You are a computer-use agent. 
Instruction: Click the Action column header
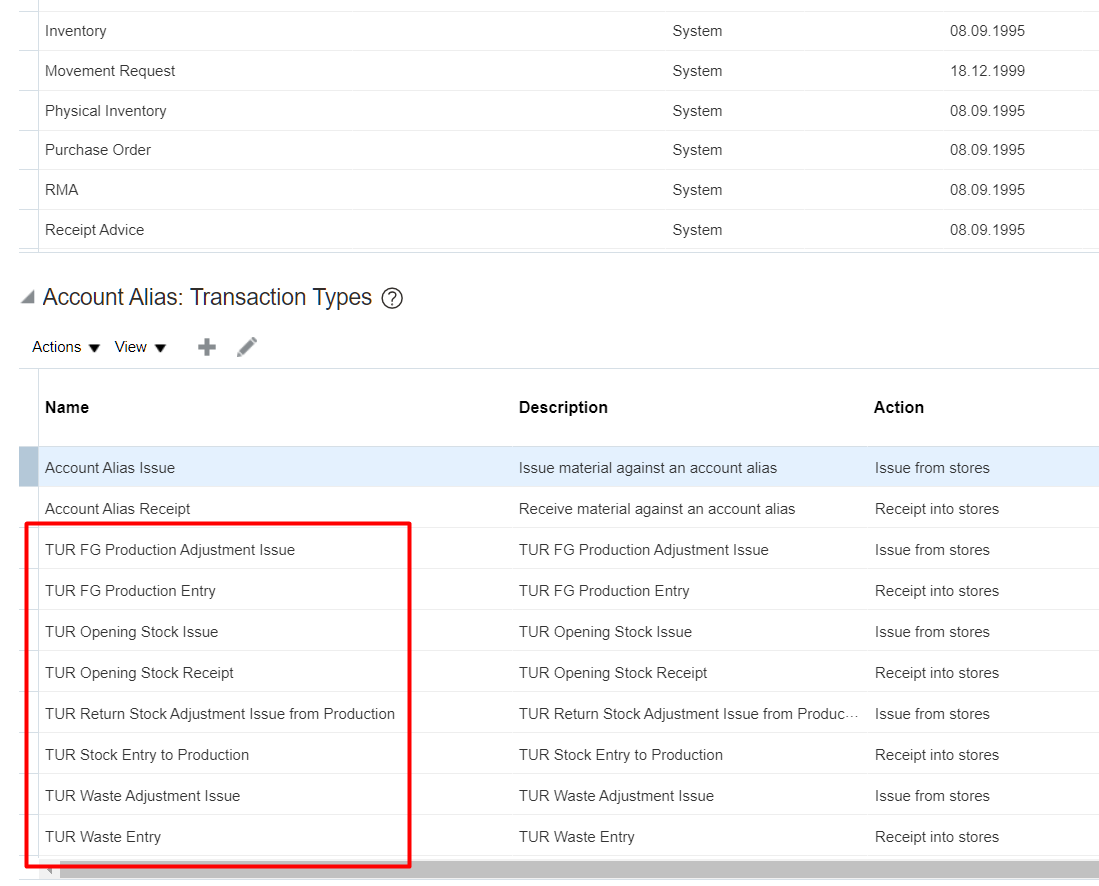click(x=898, y=407)
